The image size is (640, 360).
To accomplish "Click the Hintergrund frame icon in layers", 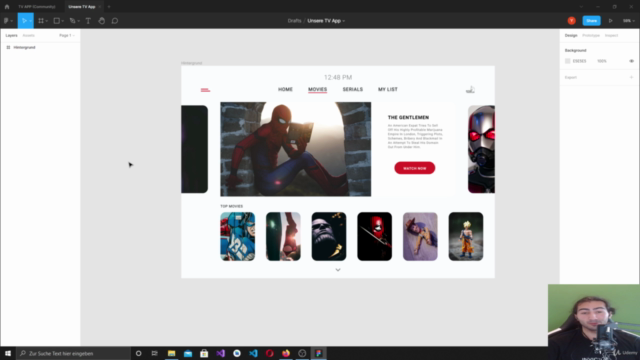I will point(8,47).
